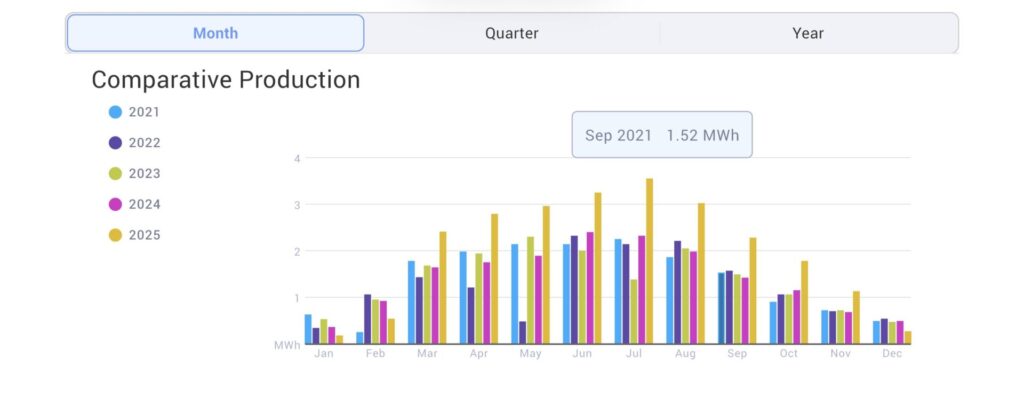Click the short purple May 2022 bar

click(522, 332)
